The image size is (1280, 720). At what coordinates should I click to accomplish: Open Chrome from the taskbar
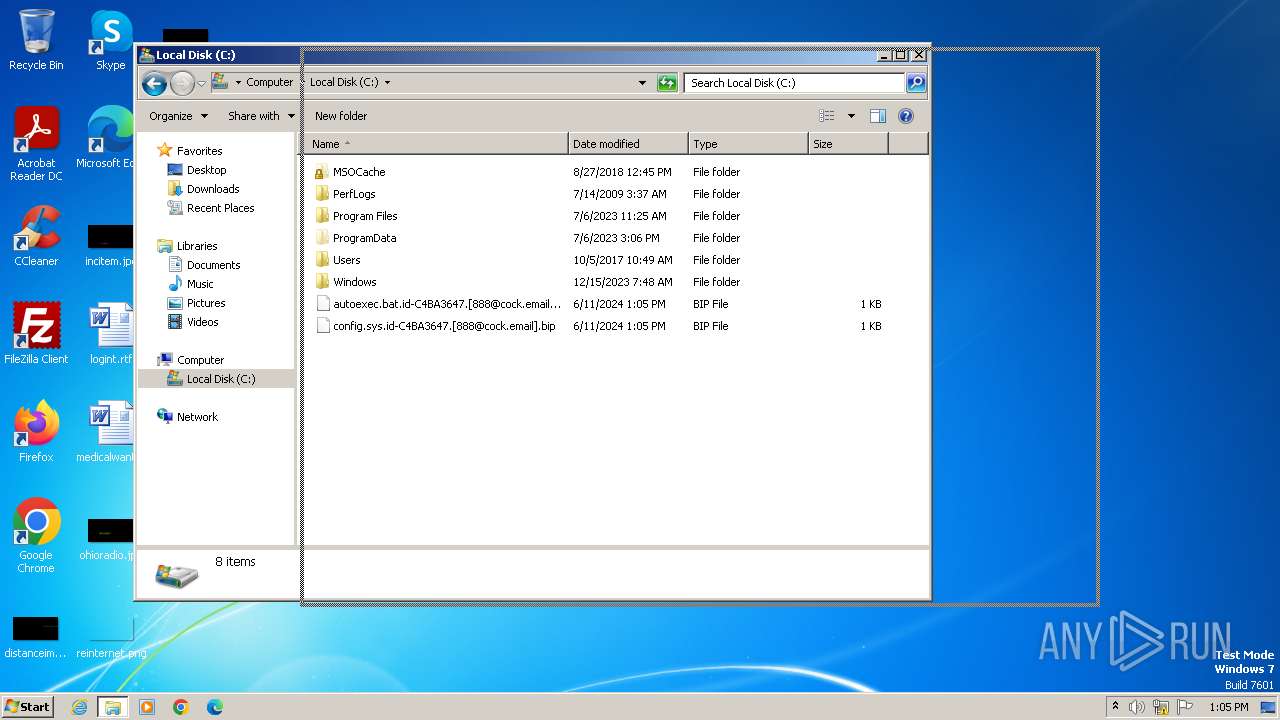(x=181, y=707)
